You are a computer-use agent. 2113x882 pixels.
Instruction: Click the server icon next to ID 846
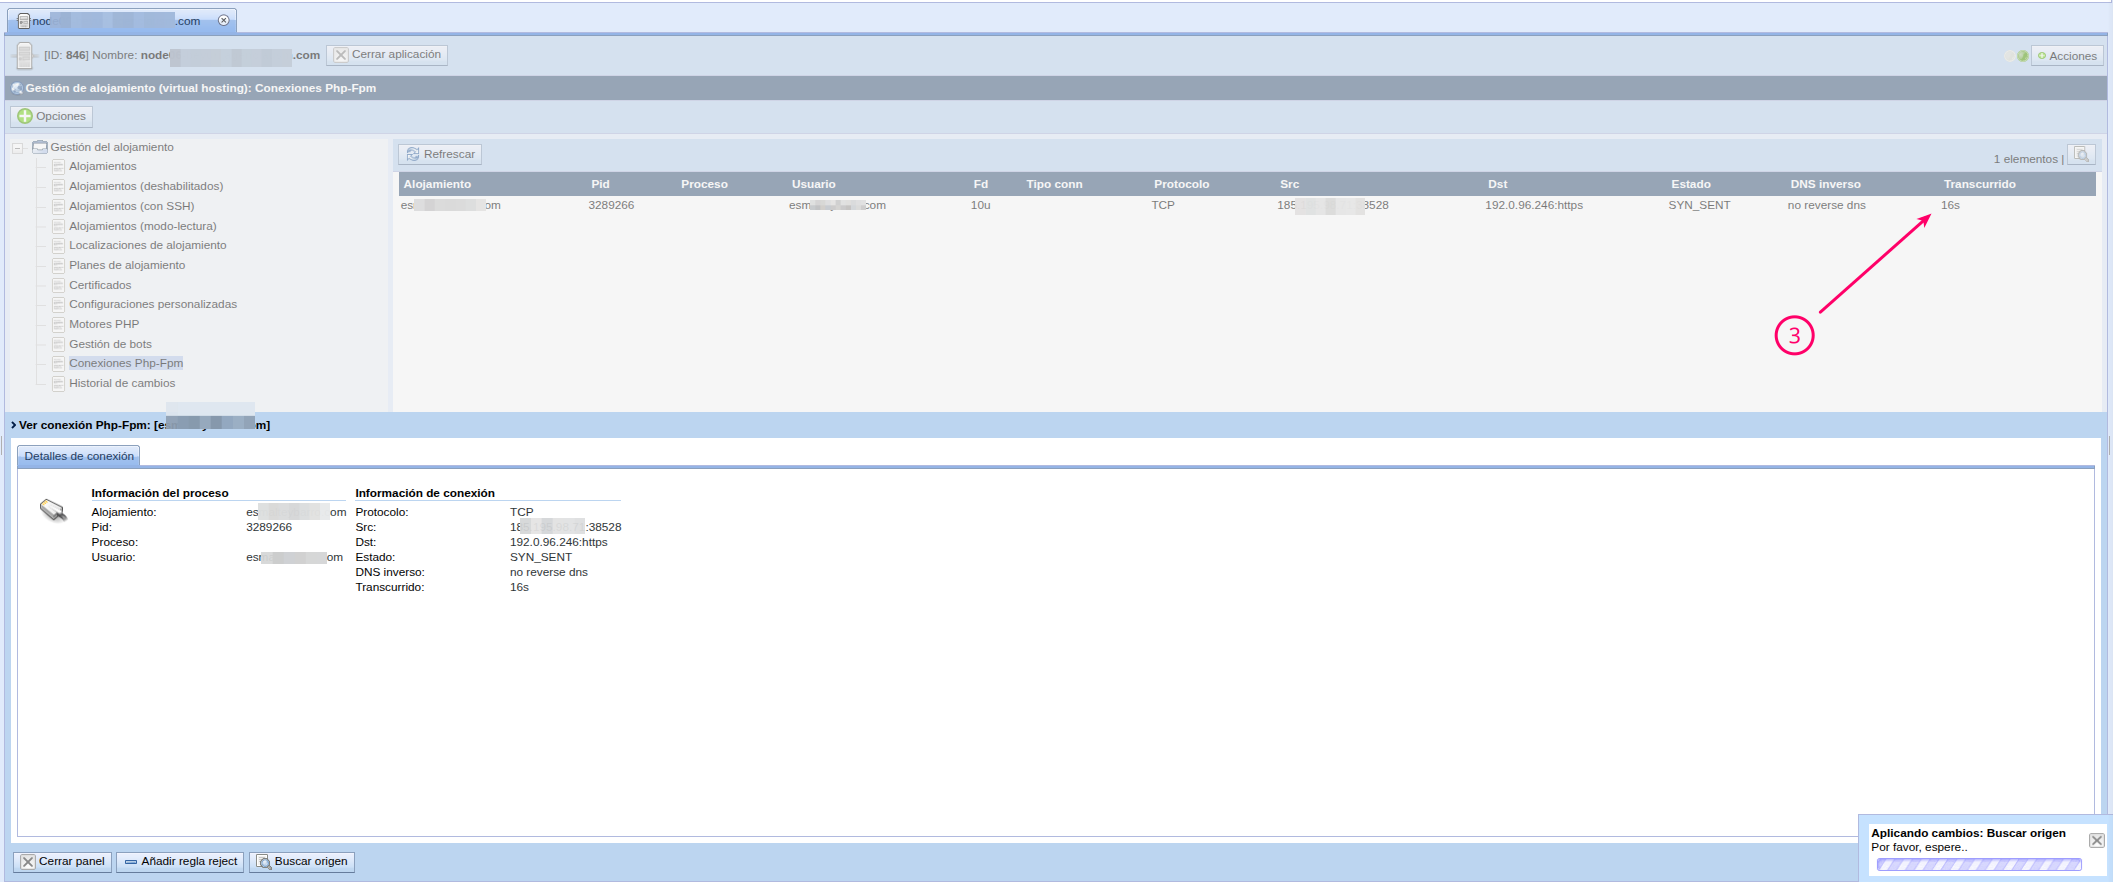click(24, 56)
